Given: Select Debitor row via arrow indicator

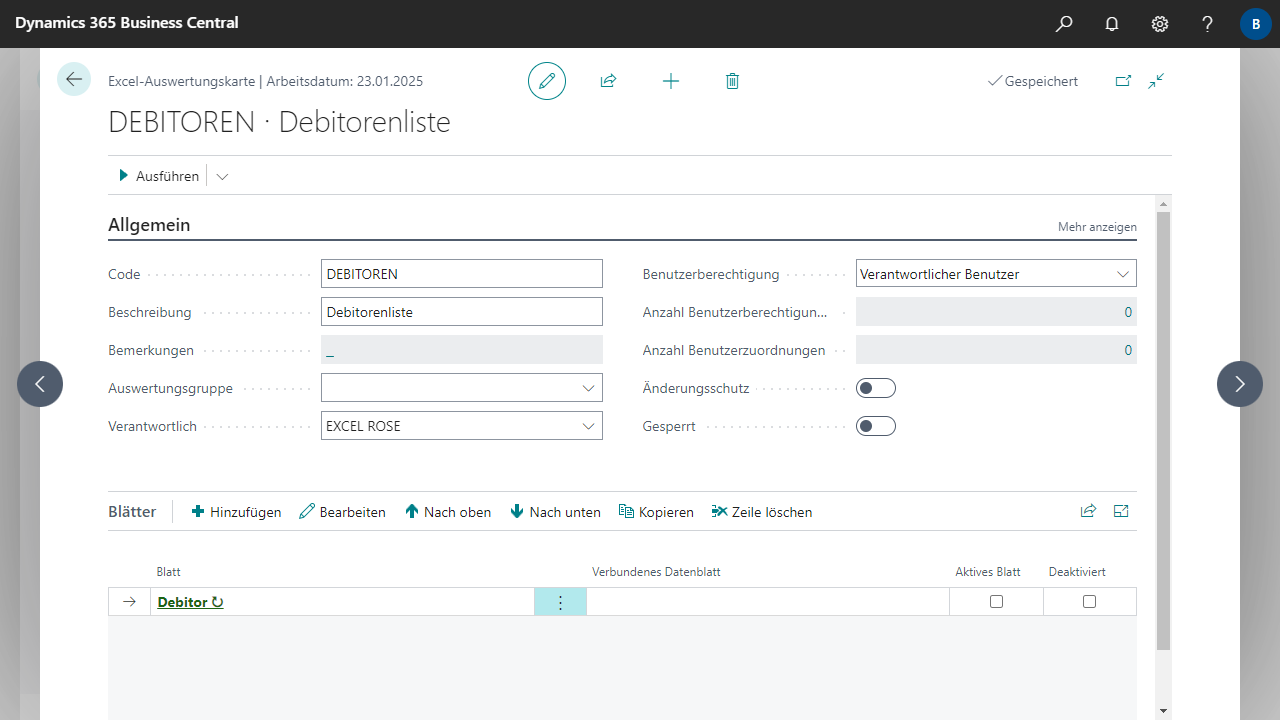Looking at the screenshot, I should pos(129,602).
